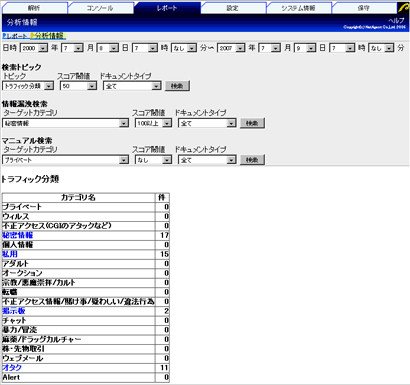Select the チャット table row
410x385 pixels.
coord(86,320)
